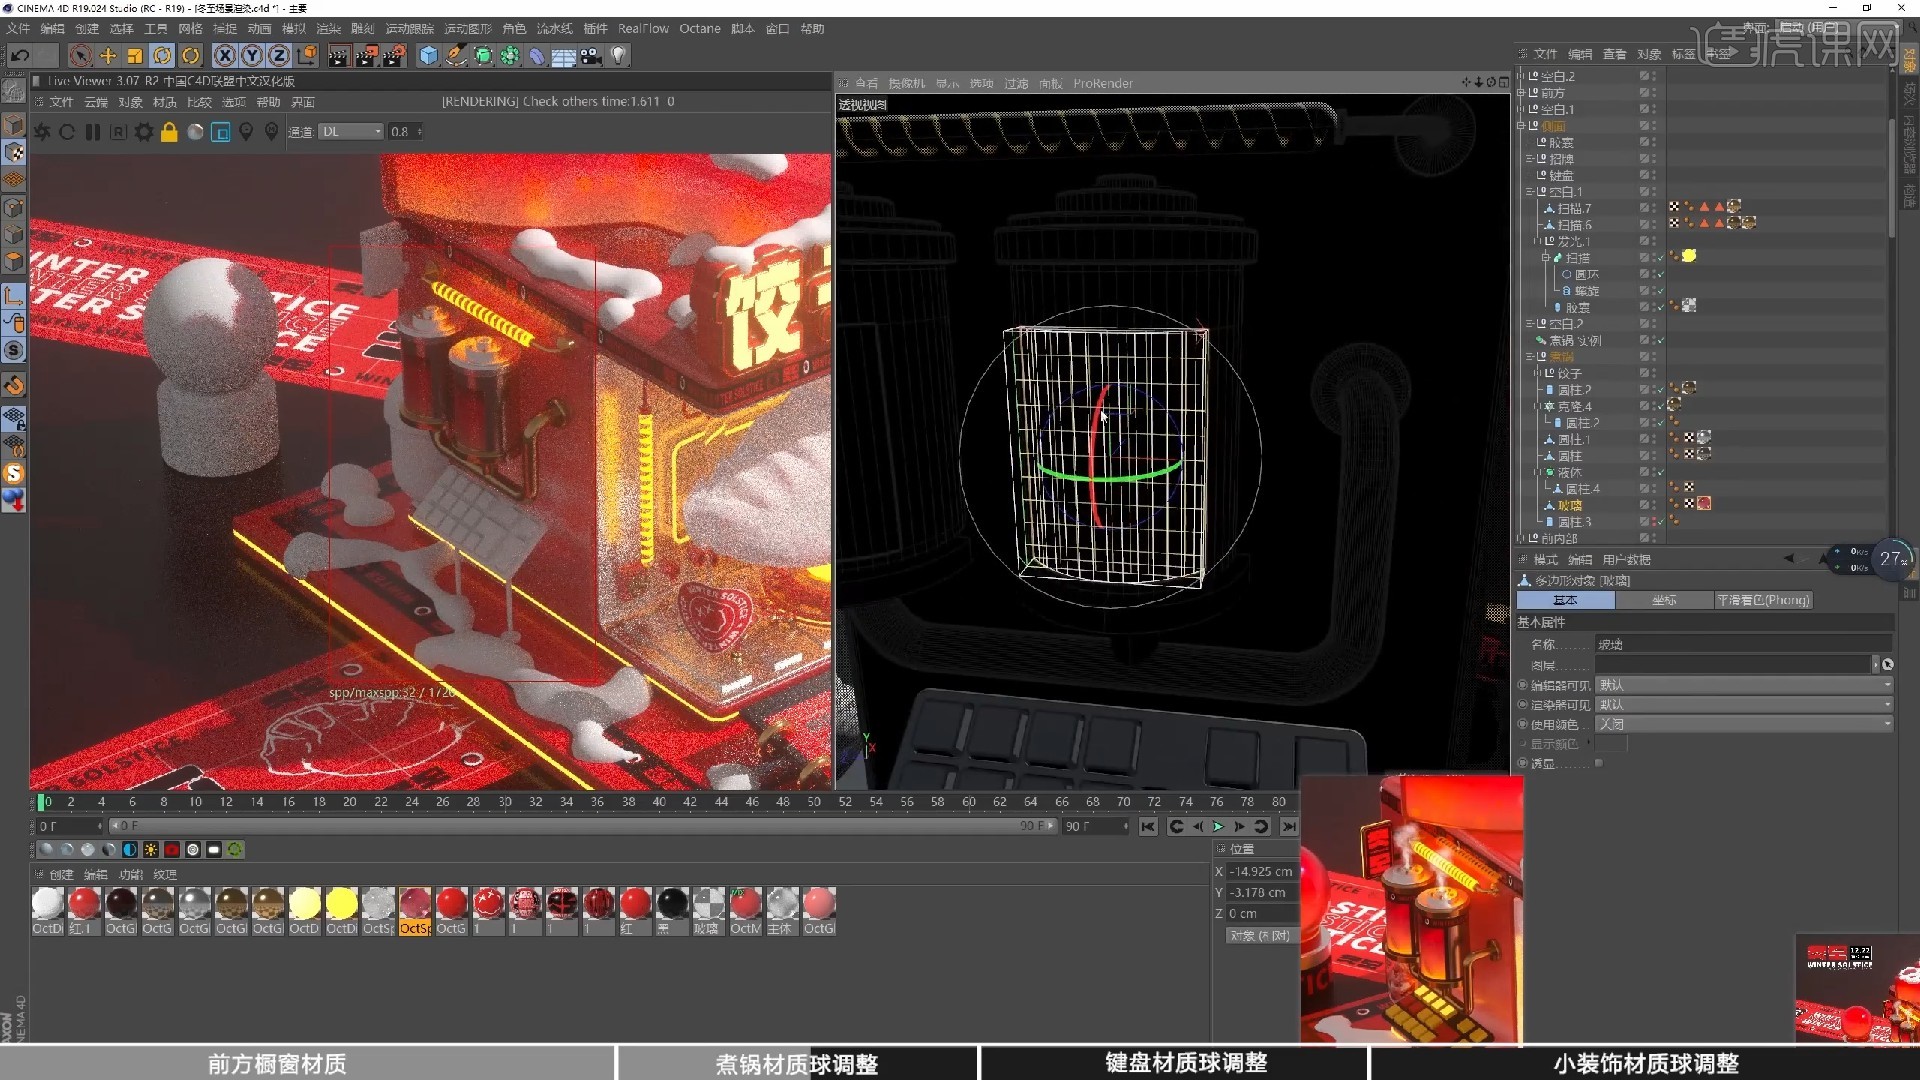Toggle Live Viewer render region box
1920x1080 pixels.
(221, 132)
